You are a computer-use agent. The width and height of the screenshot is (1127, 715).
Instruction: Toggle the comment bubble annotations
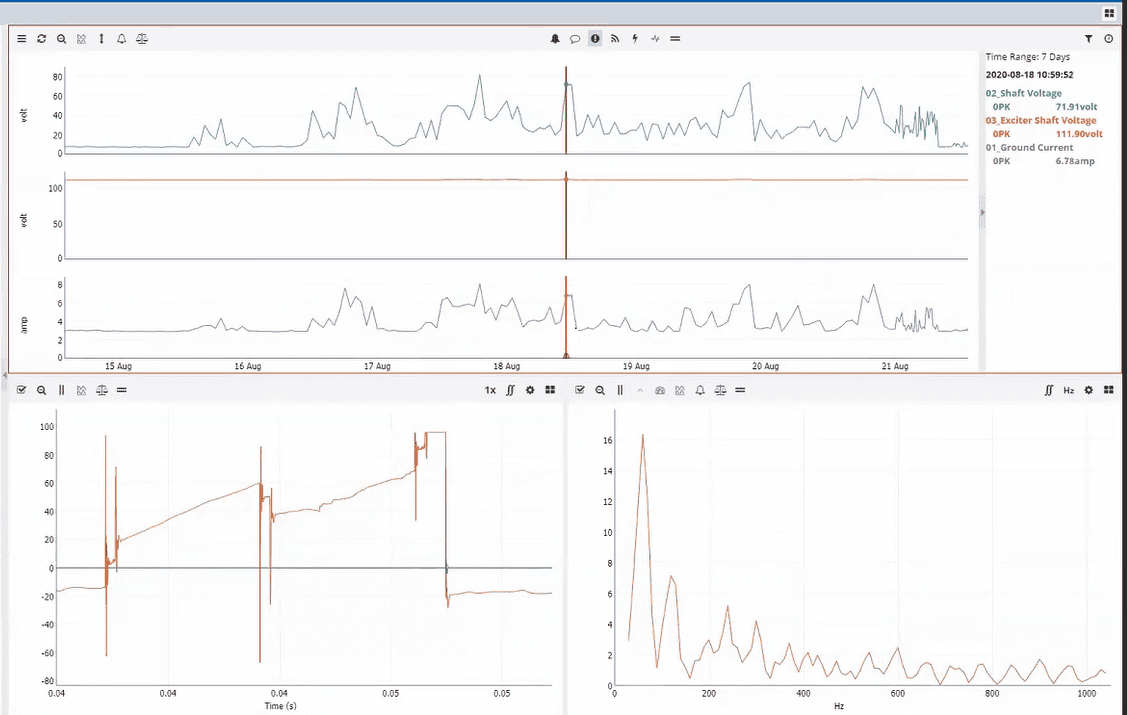(575, 39)
